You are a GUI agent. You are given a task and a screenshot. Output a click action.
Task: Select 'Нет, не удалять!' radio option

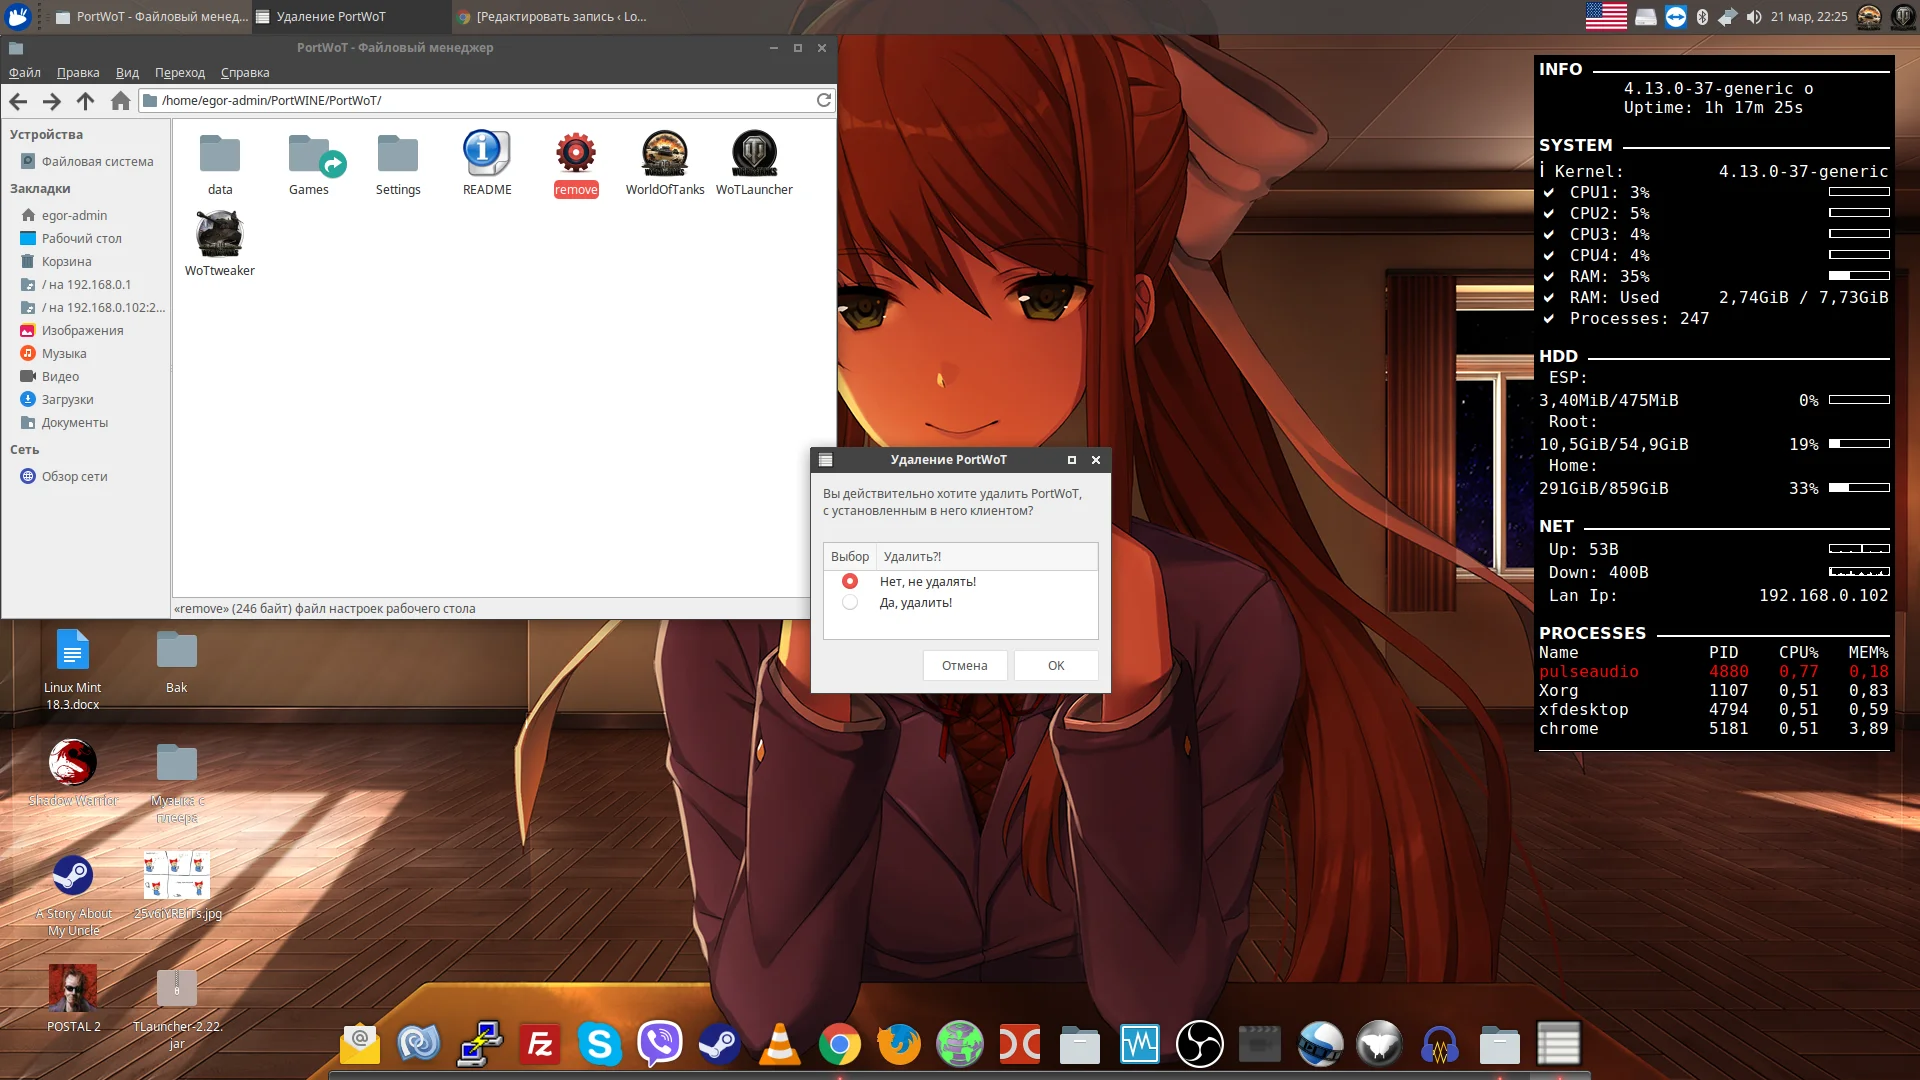(x=850, y=581)
